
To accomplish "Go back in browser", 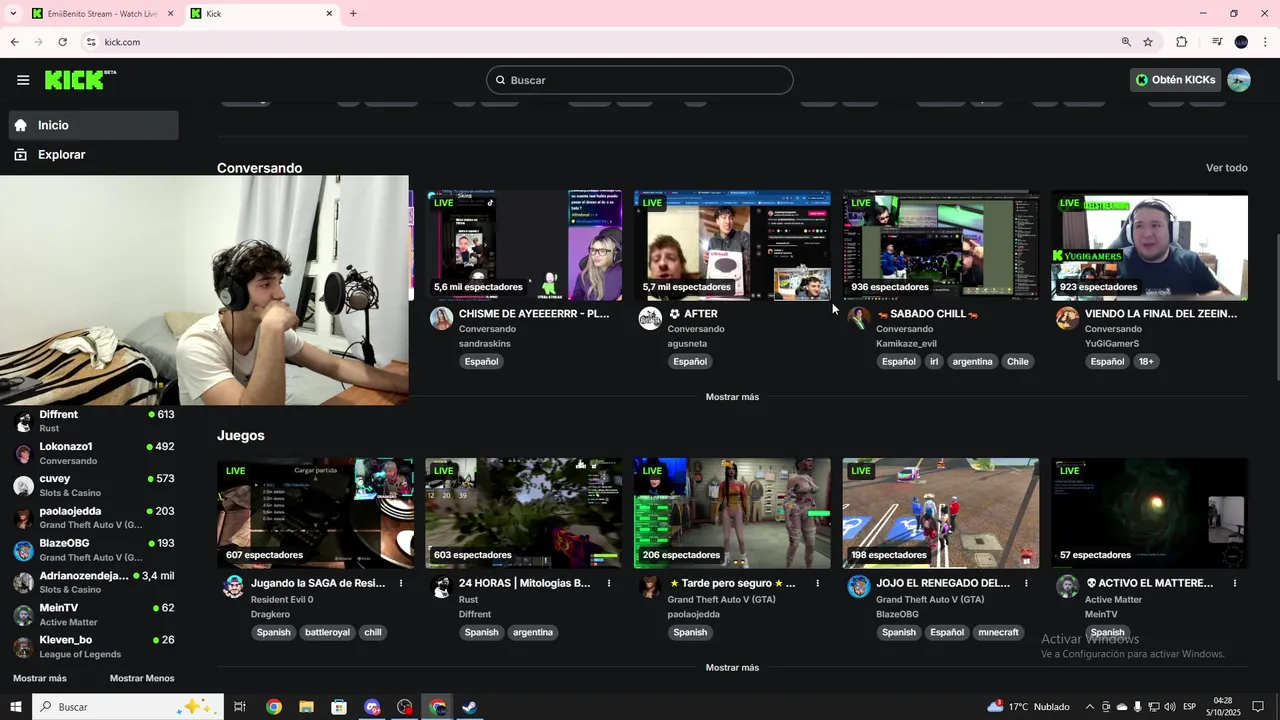I will coord(15,42).
